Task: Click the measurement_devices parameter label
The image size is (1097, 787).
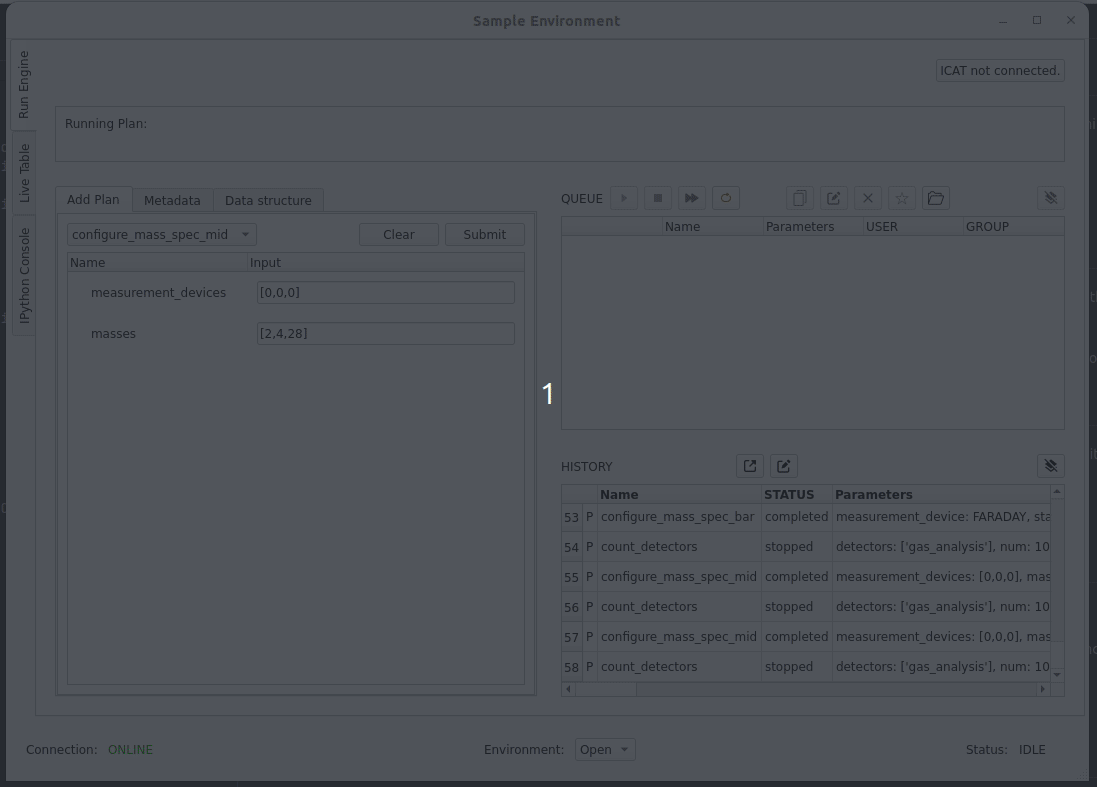Action: click(158, 292)
